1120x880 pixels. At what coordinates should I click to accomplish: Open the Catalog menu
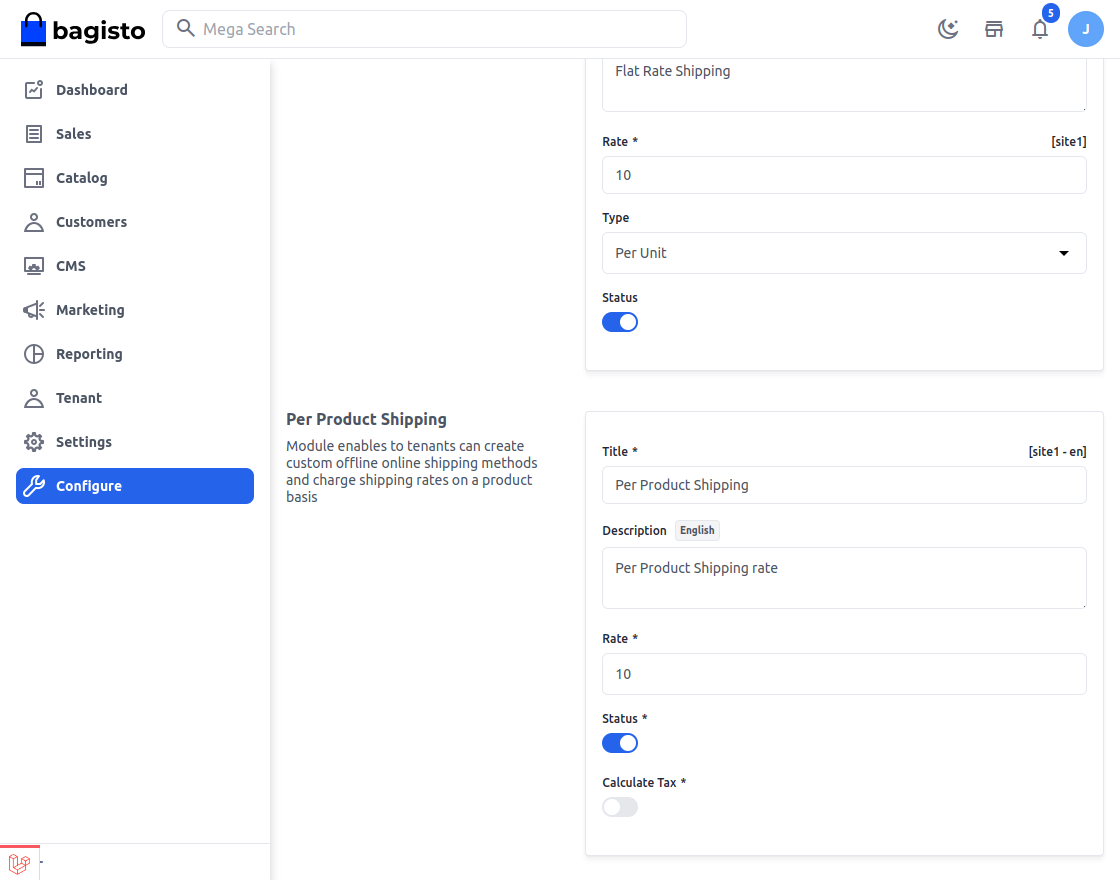click(x=81, y=178)
